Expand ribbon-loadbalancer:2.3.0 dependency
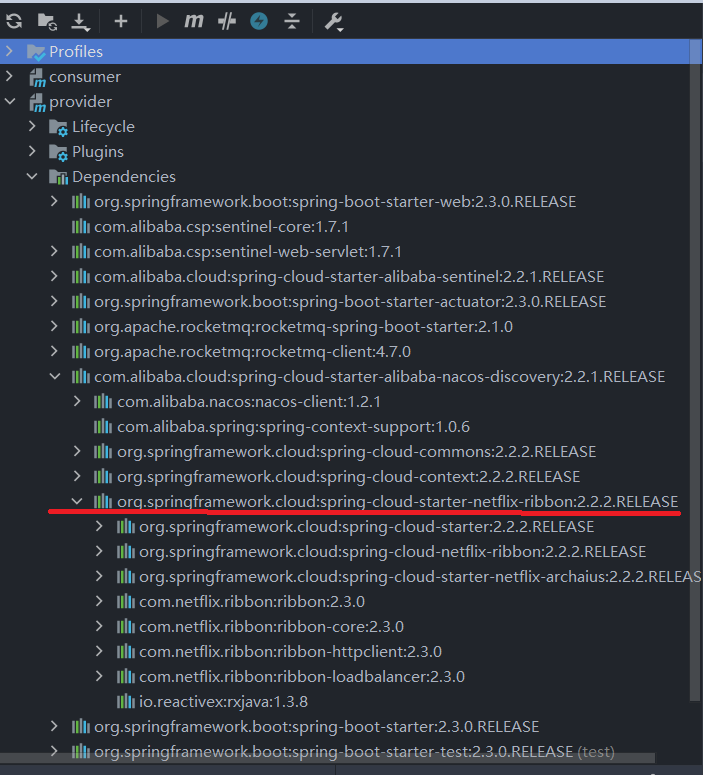Screen dimensions: 703x775 pos(99,676)
